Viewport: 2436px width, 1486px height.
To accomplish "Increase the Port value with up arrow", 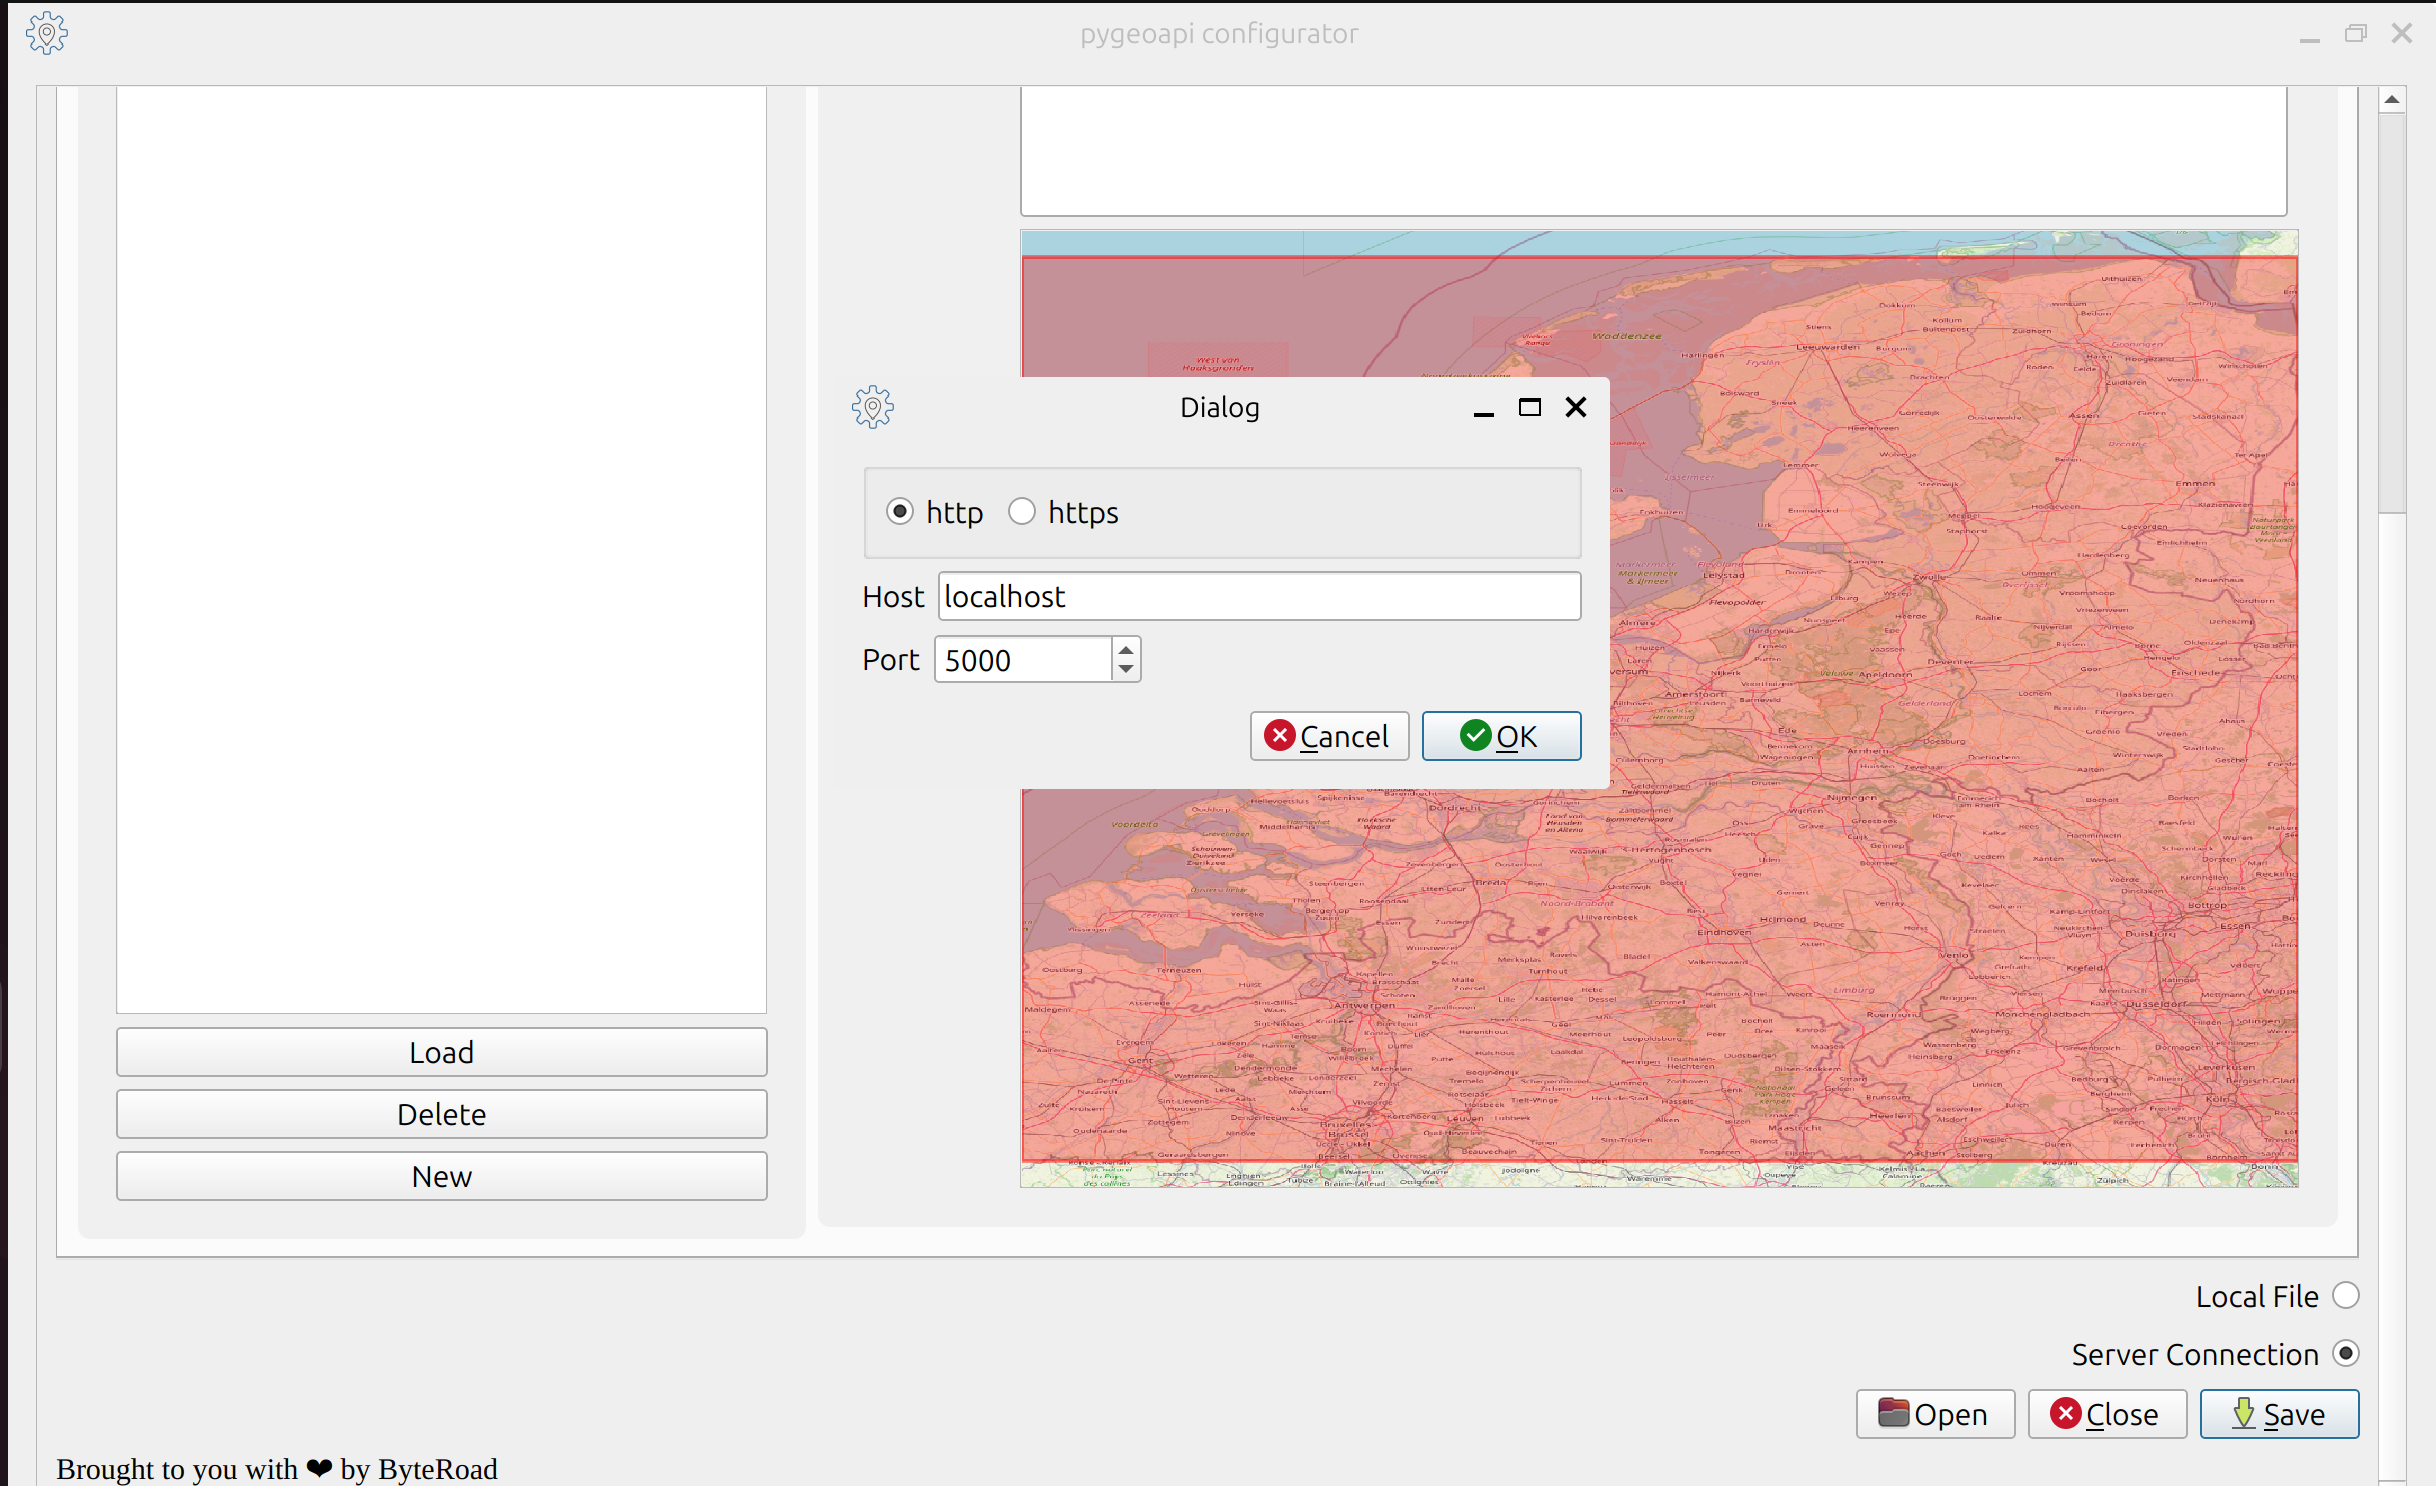I will tap(1126, 649).
